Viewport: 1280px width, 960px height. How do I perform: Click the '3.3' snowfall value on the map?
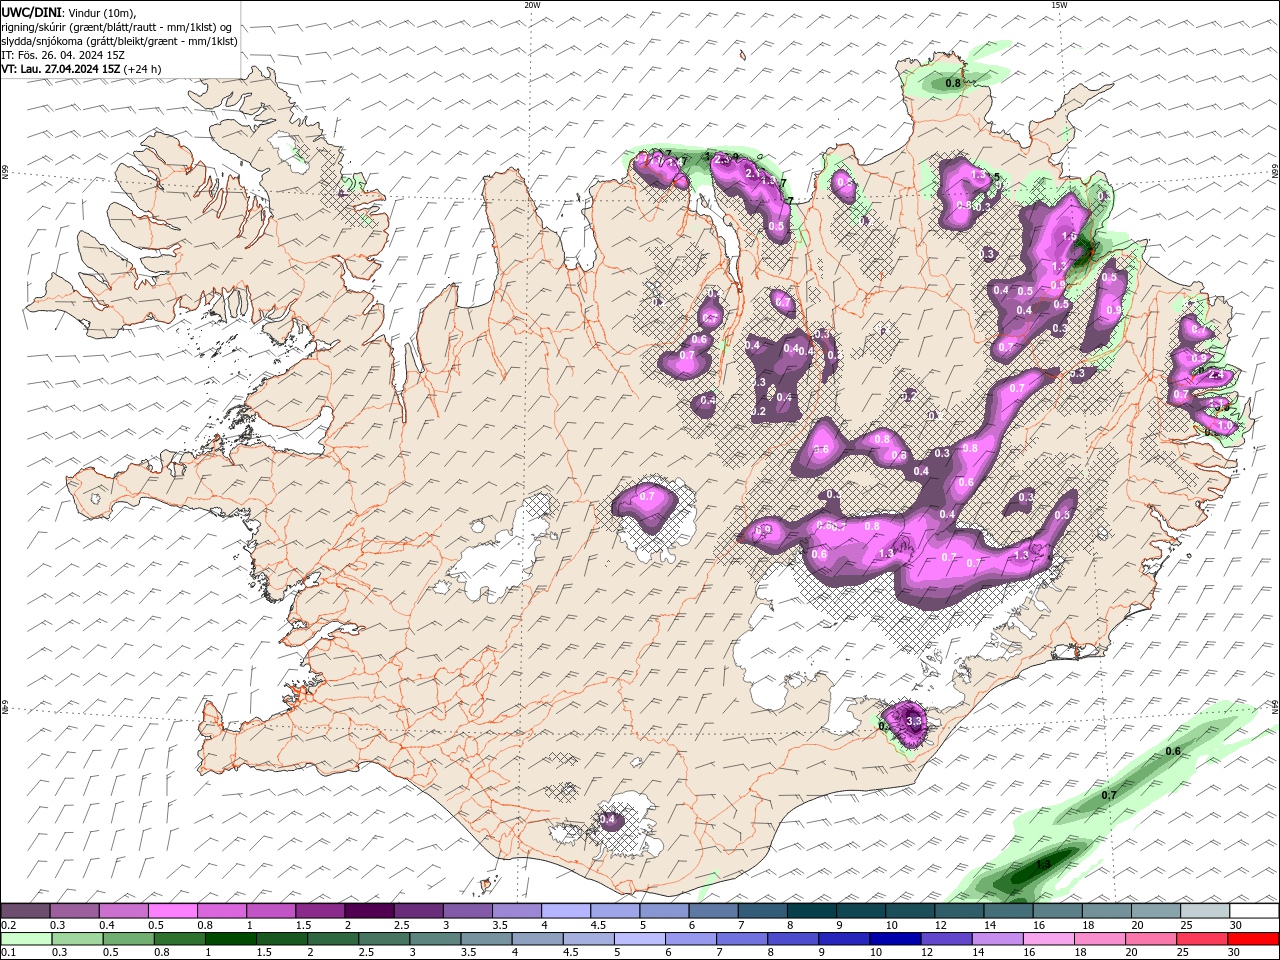[x=913, y=720]
